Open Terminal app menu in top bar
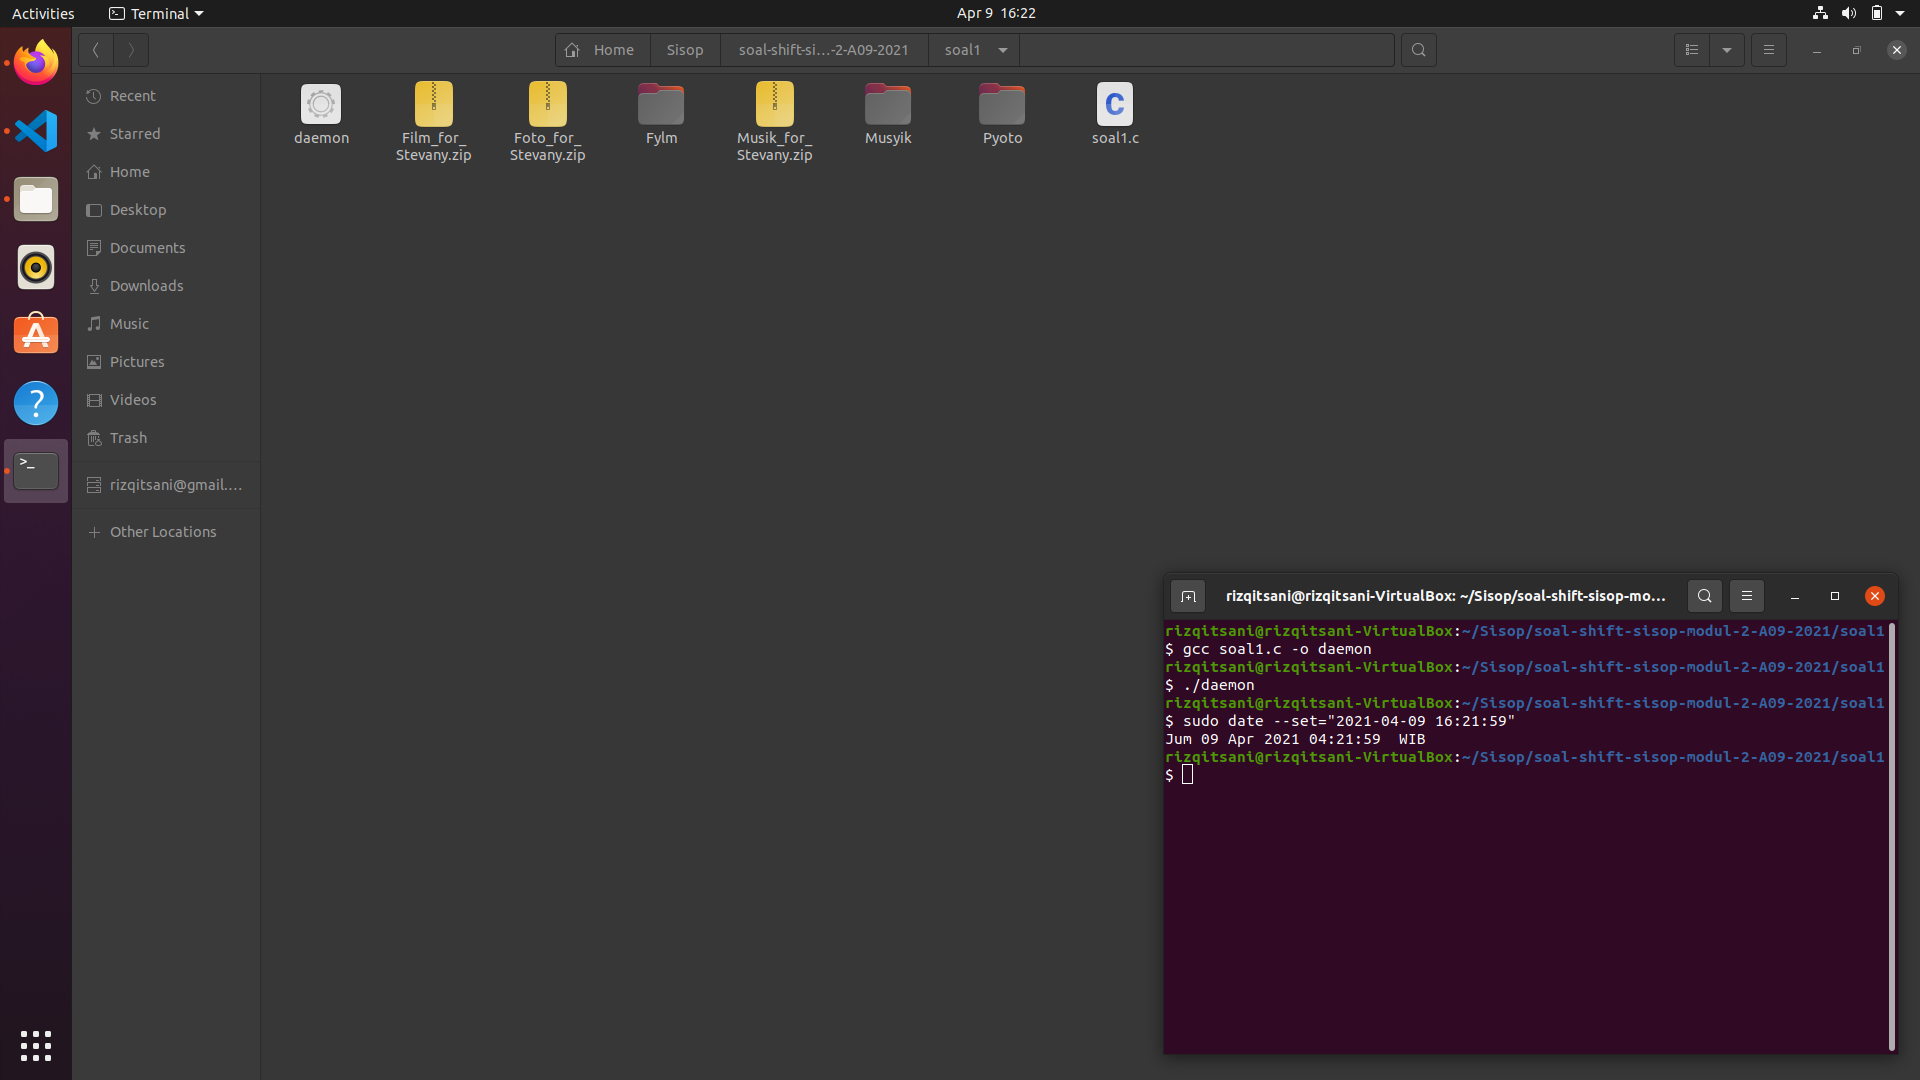The width and height of the screenshot is (1920, 1080). (156, 13)
